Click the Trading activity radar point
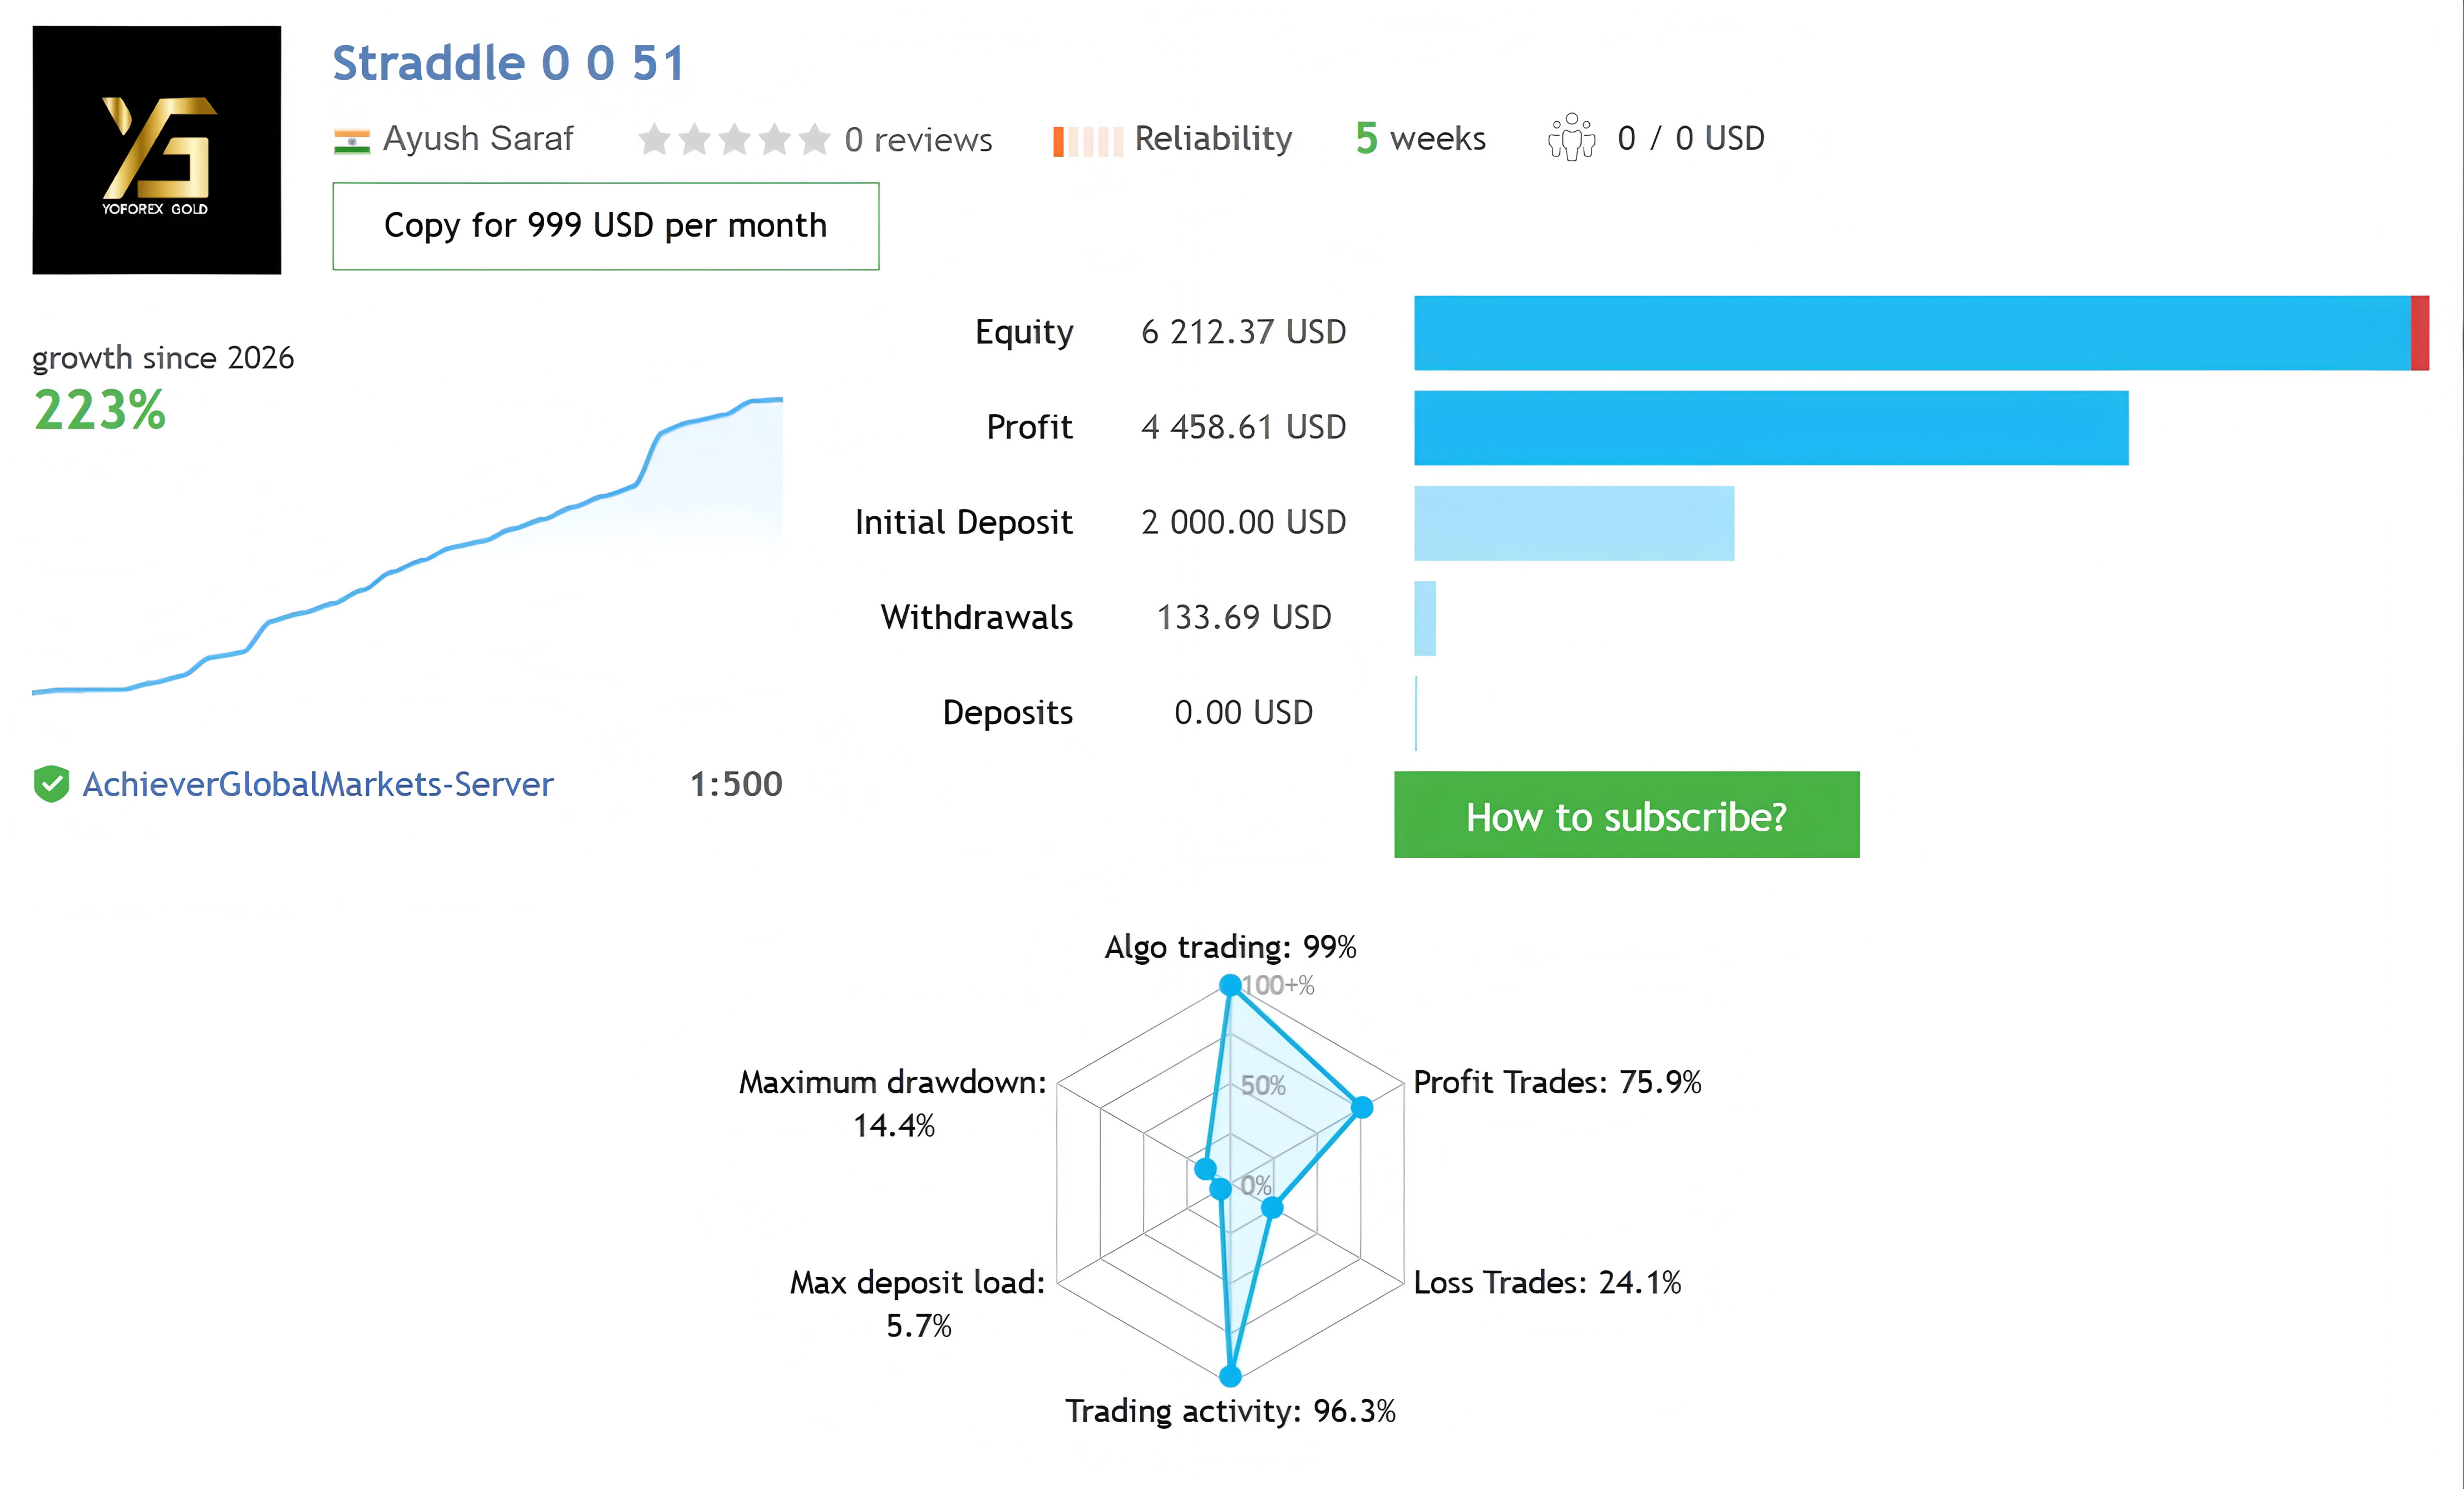The height and width of the screenshot is (1489, 2464). tap(1231, 1376)
